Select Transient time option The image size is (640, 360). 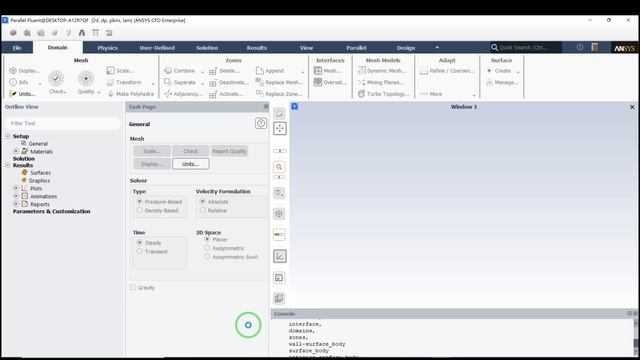[140, 251]
